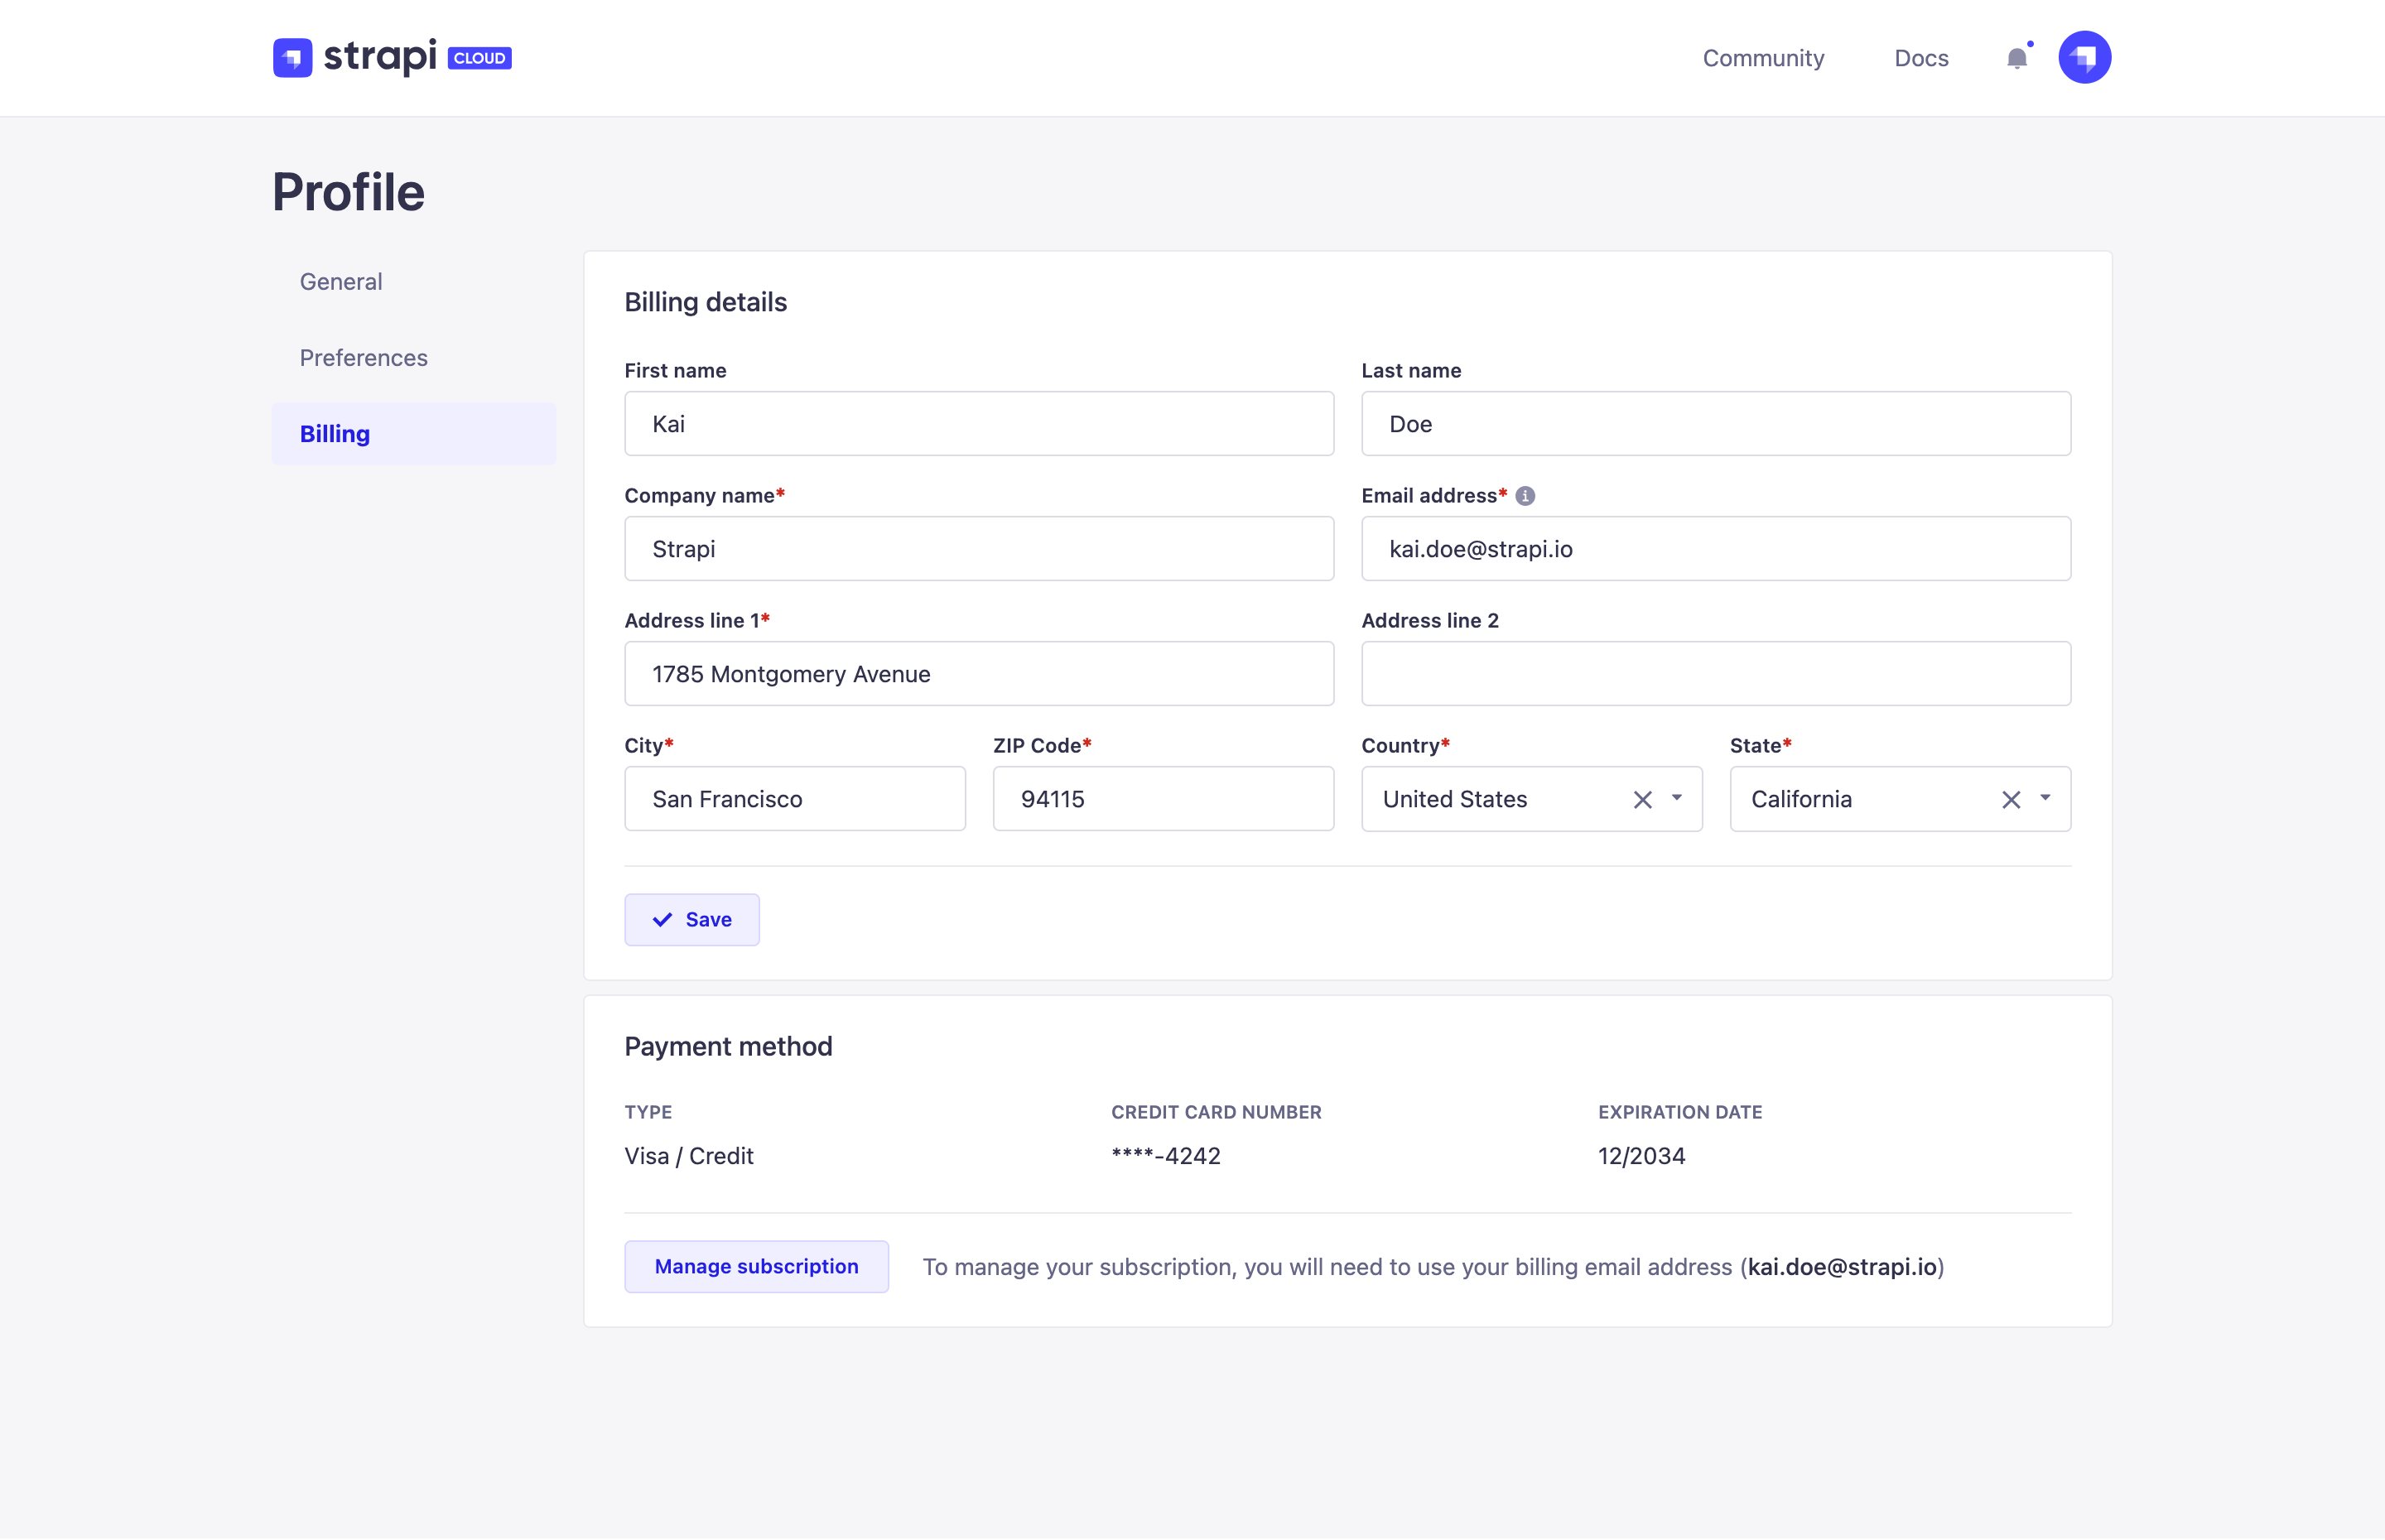
Task: Focus the Address line 2 field
Action: 1715,673
